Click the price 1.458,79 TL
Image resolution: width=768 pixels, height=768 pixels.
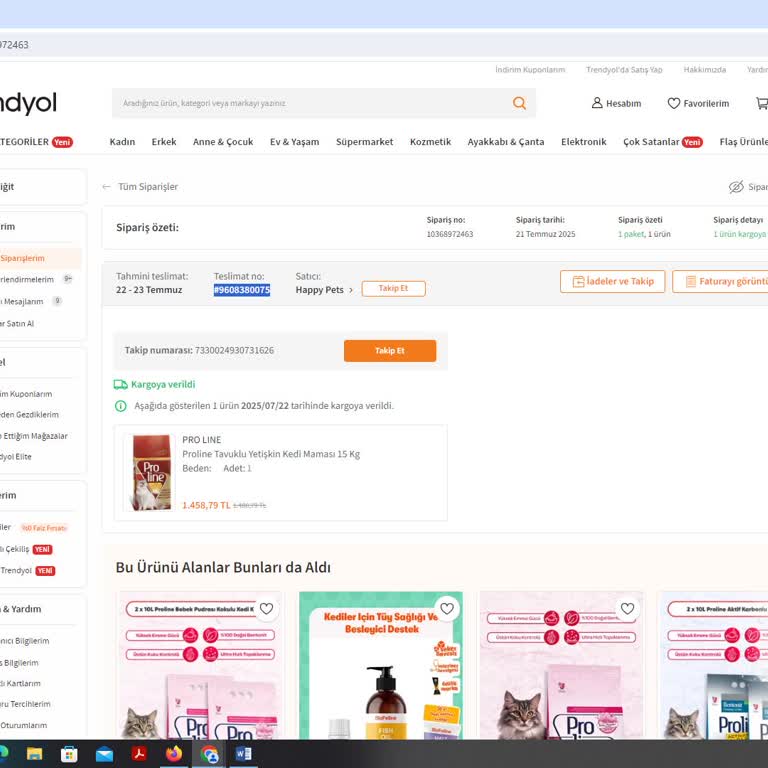pyautogui.click(x=206, y=505)
